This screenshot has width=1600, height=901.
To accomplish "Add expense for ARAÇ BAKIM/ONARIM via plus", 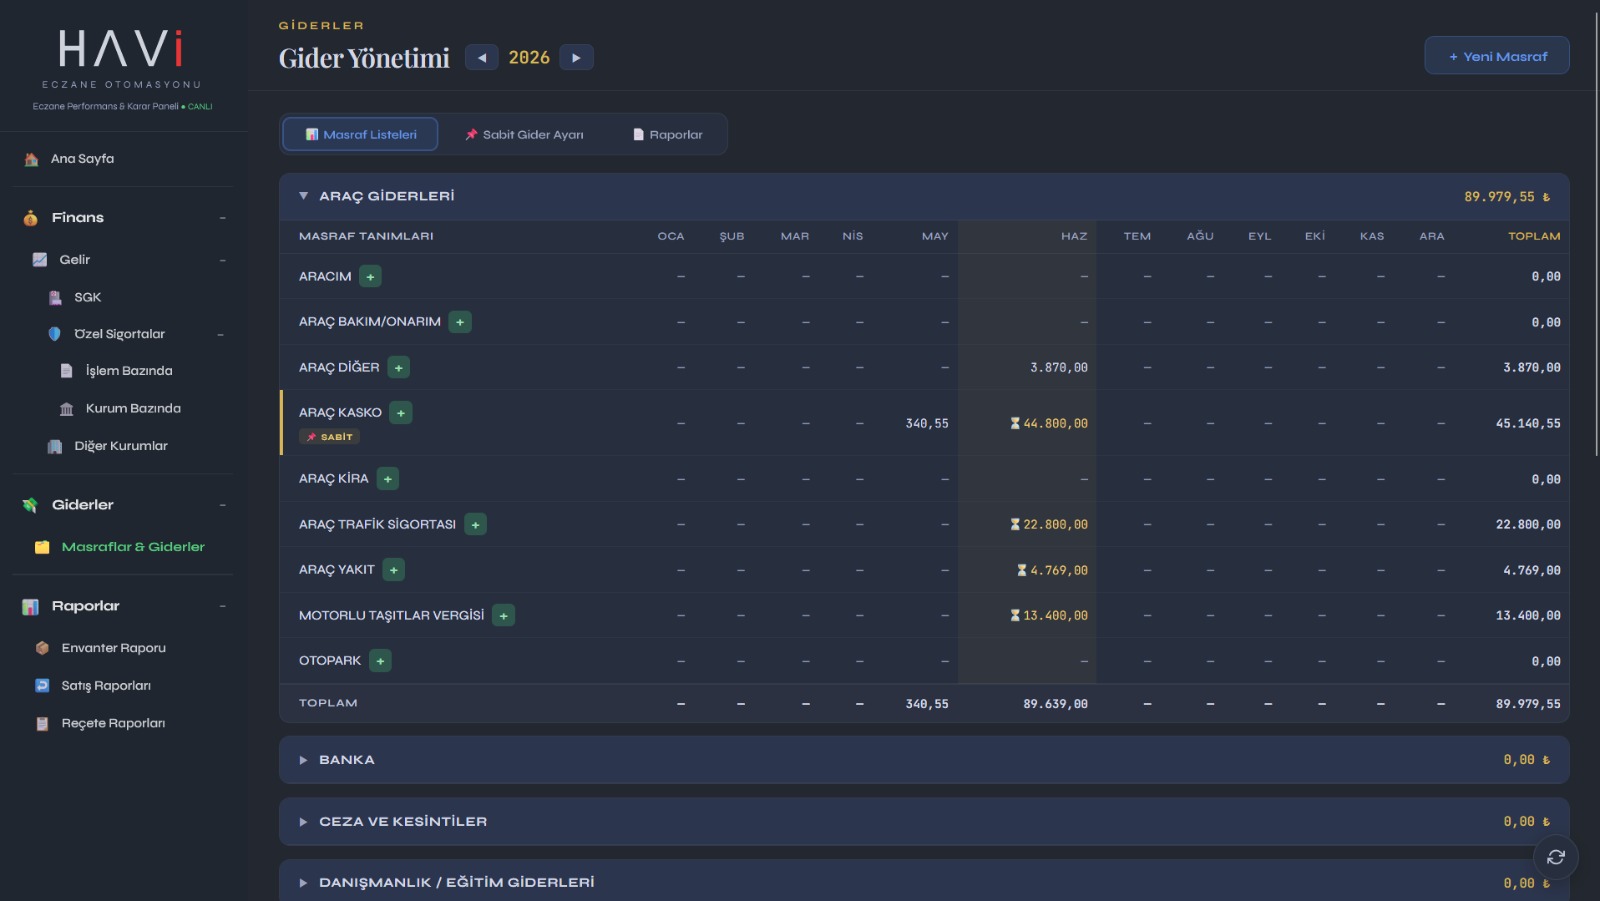I will [x=460, y=322].
